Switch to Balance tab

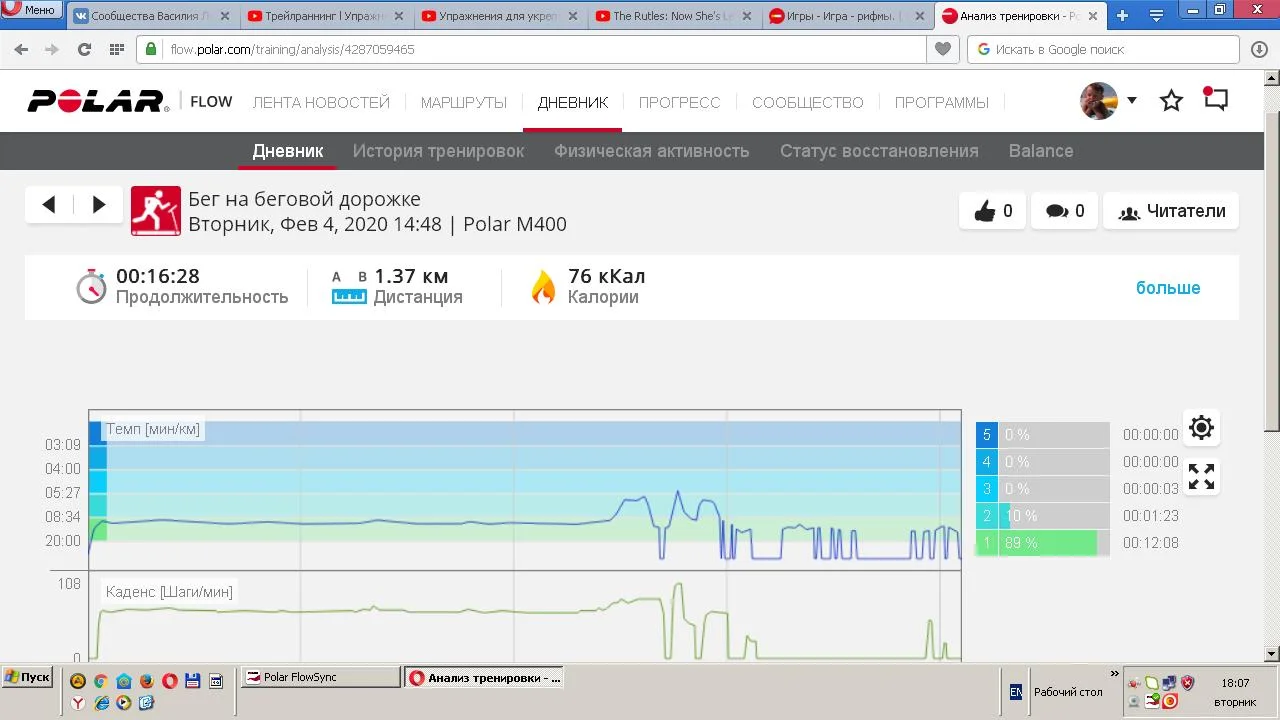[x=1041, y=151]
